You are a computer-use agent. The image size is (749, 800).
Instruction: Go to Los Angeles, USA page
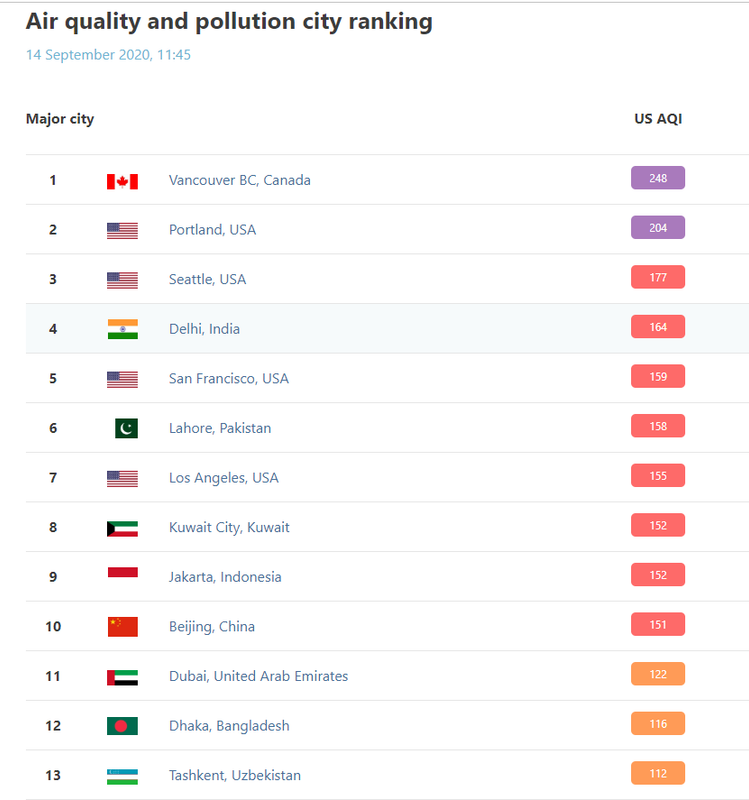tap(223, 478)
